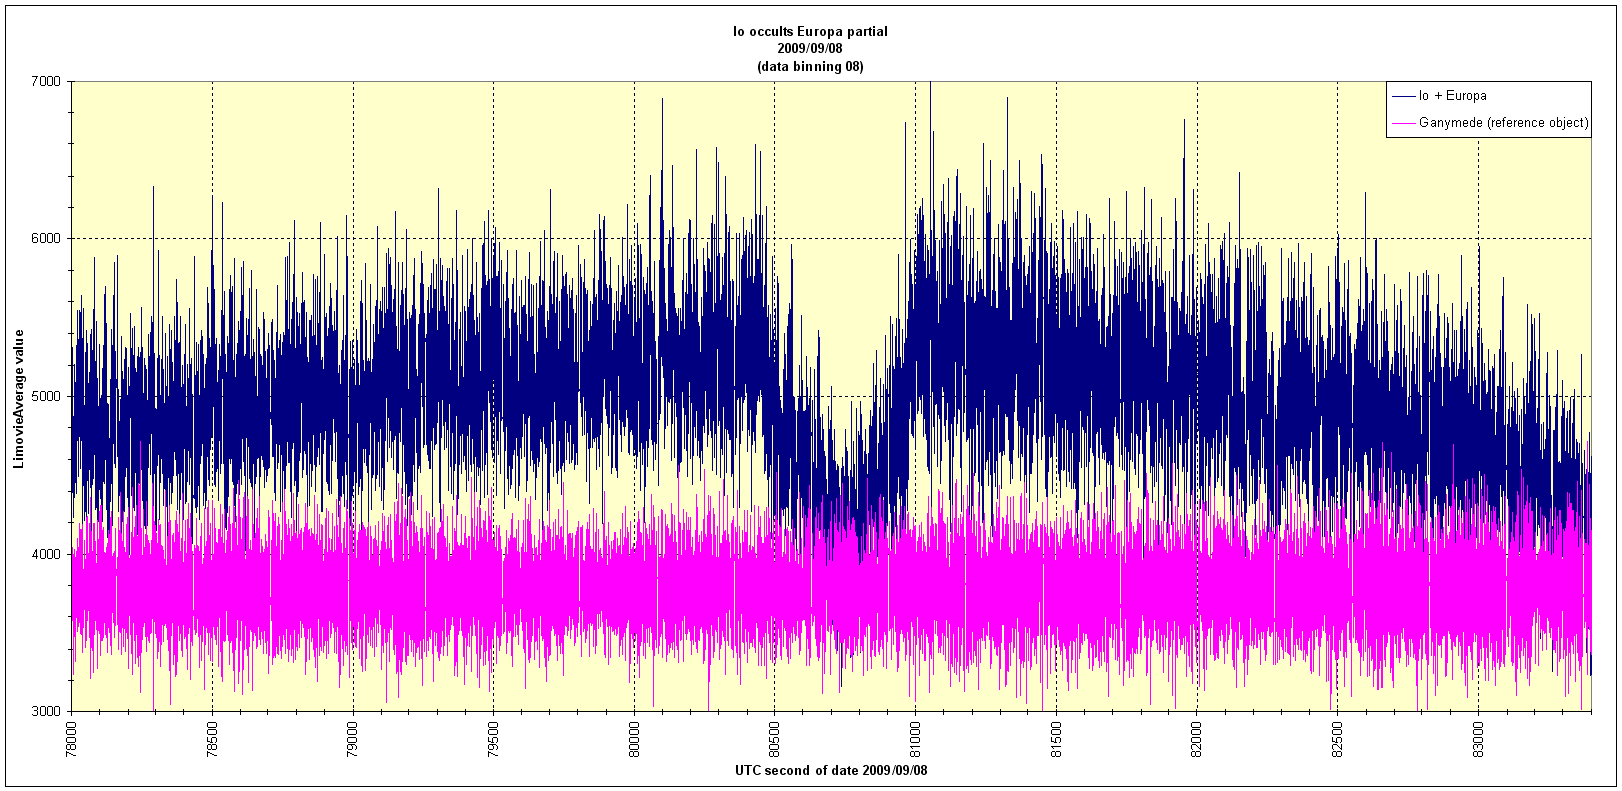Viewport: 1622px width, 791px height.
Task: Click the blue line swatch in the legend
Action: click(1403, 96)
